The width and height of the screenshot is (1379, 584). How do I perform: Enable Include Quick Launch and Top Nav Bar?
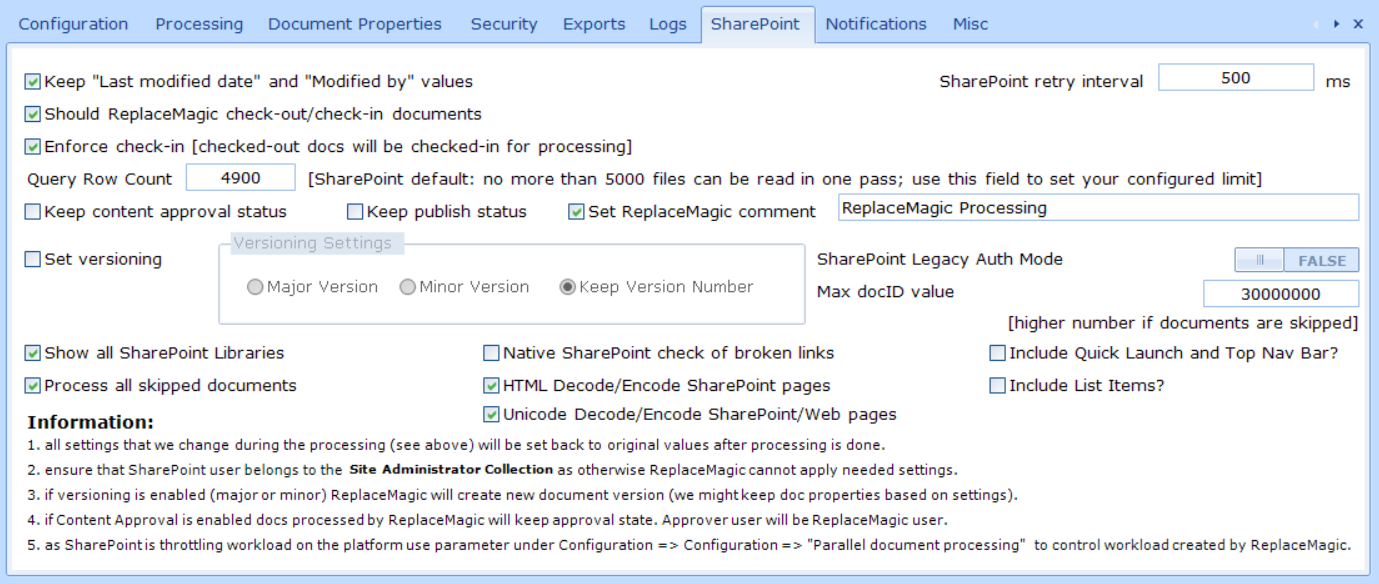coord(997,353)
